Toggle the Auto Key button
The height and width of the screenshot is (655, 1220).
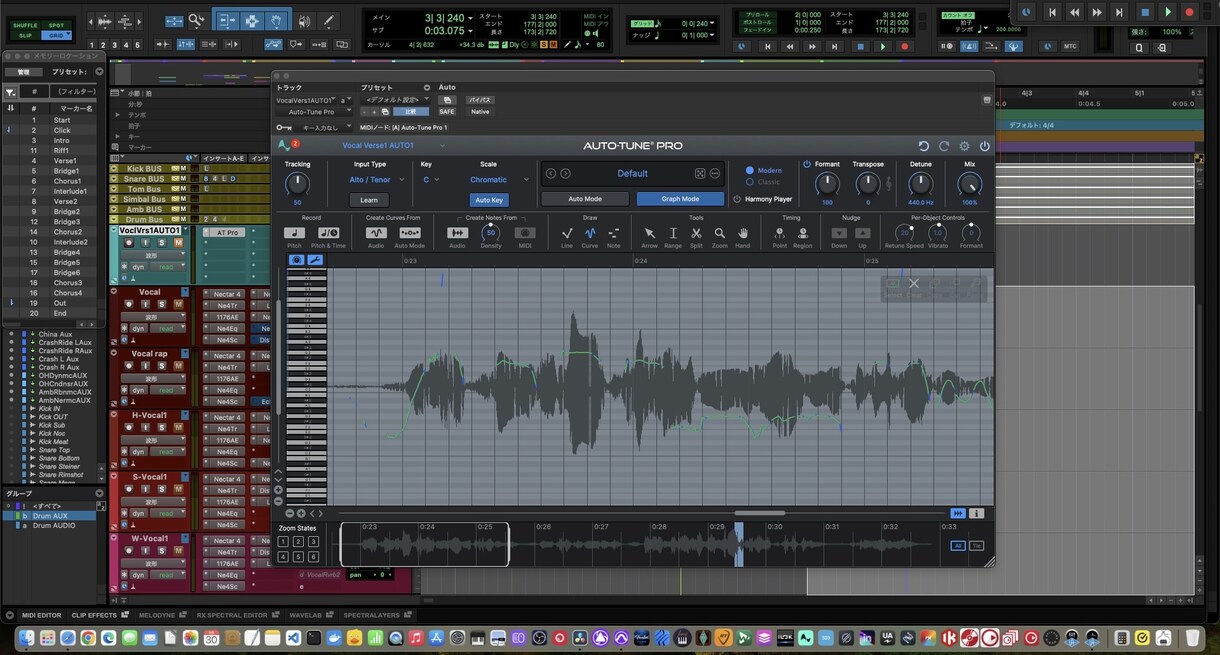coord(489,200)
